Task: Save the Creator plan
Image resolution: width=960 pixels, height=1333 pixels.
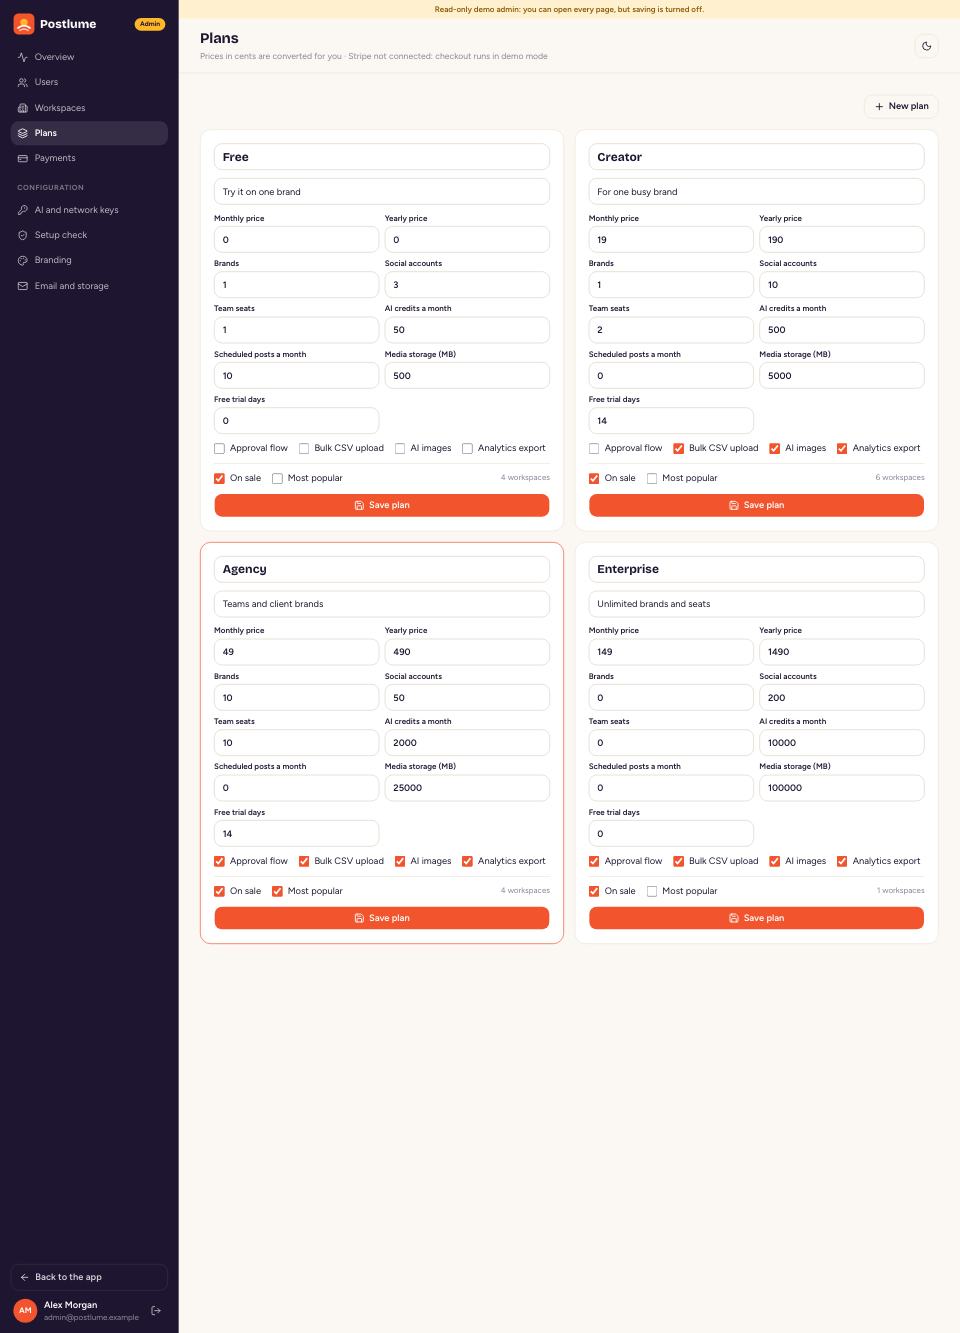Action: pos(756,505)
